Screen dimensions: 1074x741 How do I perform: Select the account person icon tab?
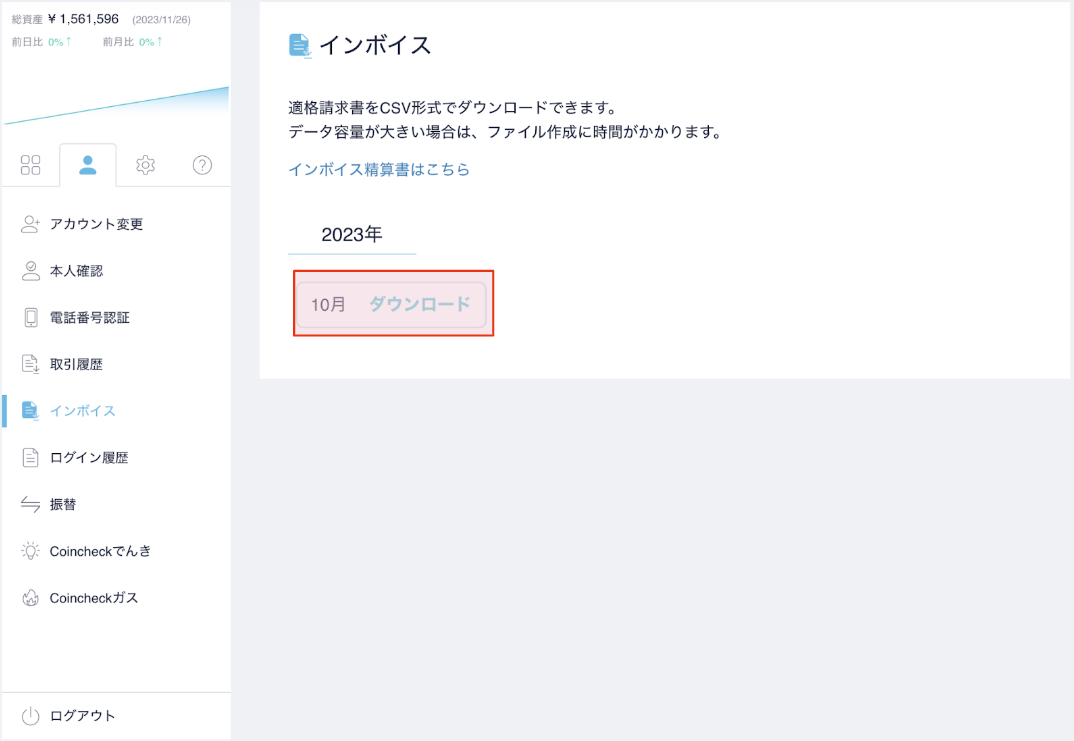88,165
